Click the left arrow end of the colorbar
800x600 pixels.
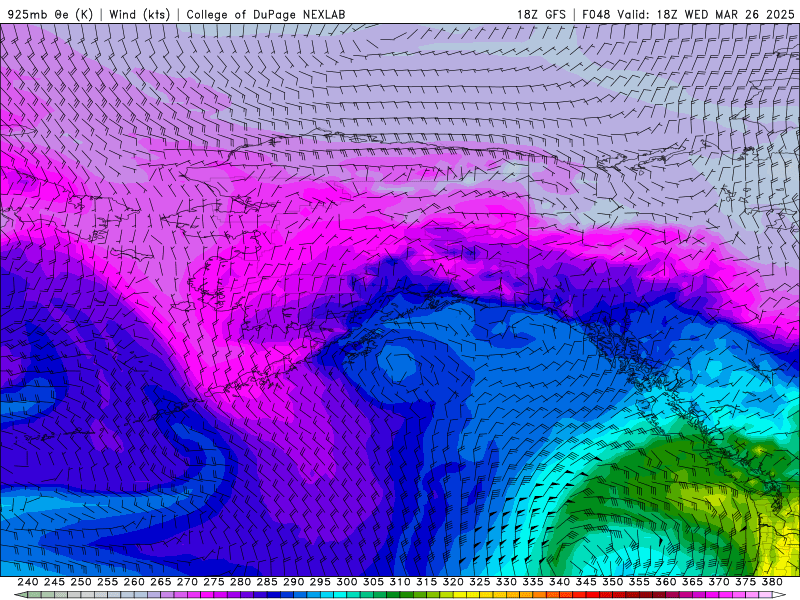(20, 595)
